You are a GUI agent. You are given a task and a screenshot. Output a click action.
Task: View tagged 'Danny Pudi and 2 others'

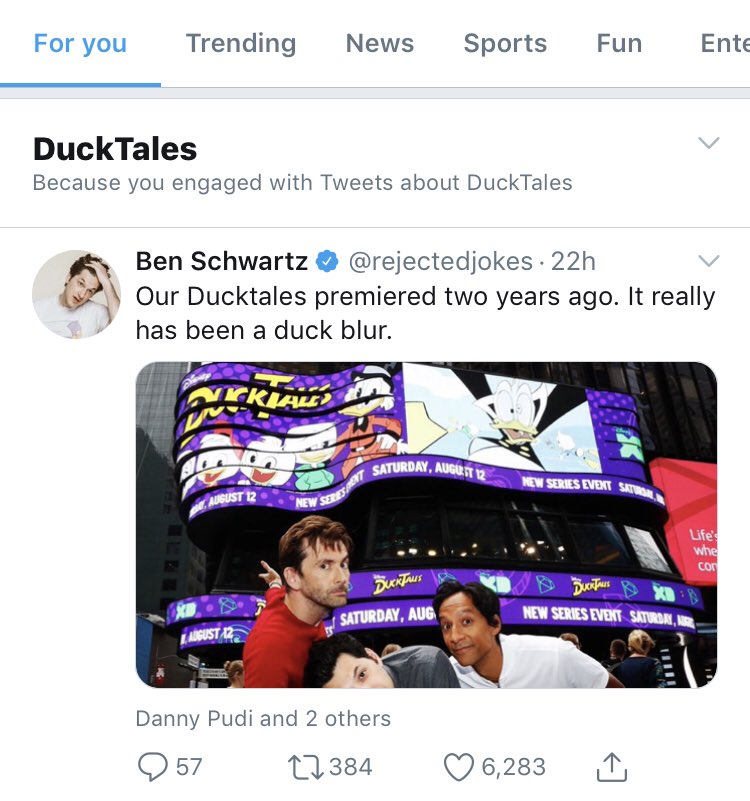[x=263, y=718]
